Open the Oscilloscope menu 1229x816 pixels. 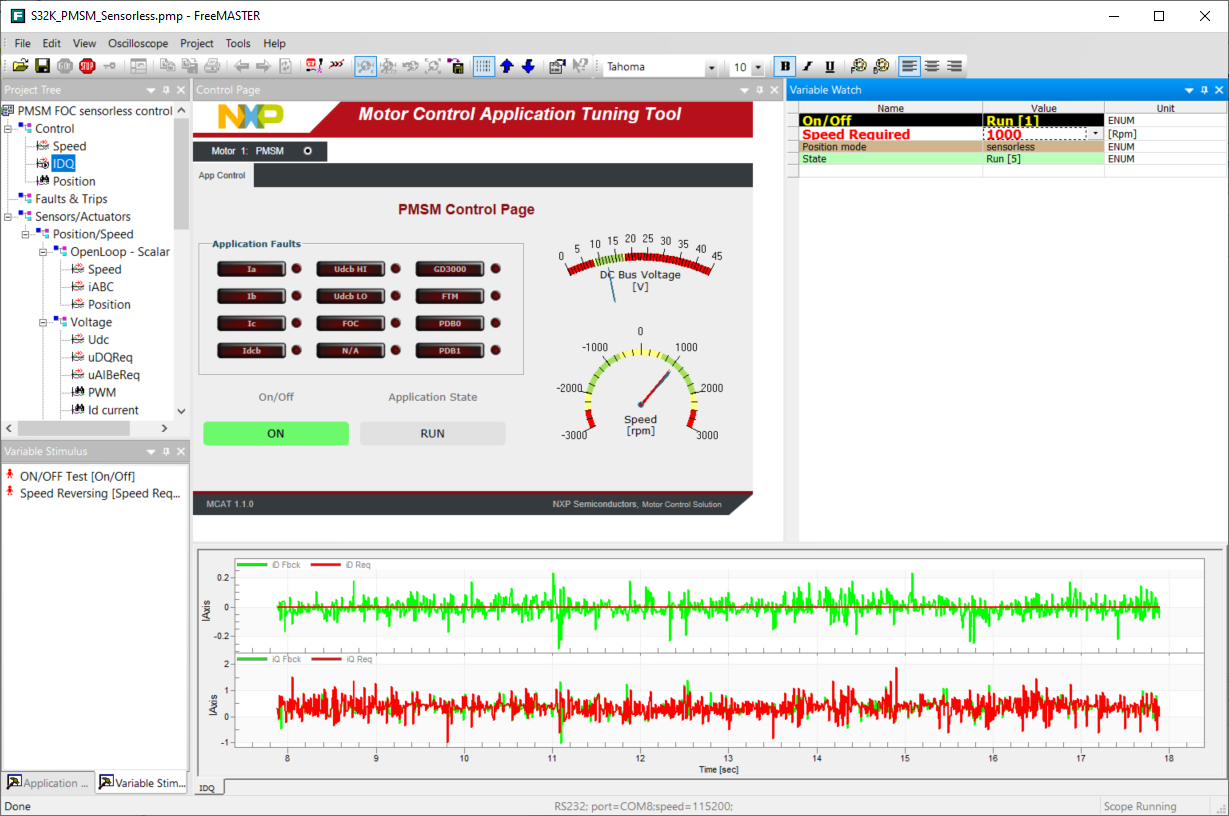[138, 43]
